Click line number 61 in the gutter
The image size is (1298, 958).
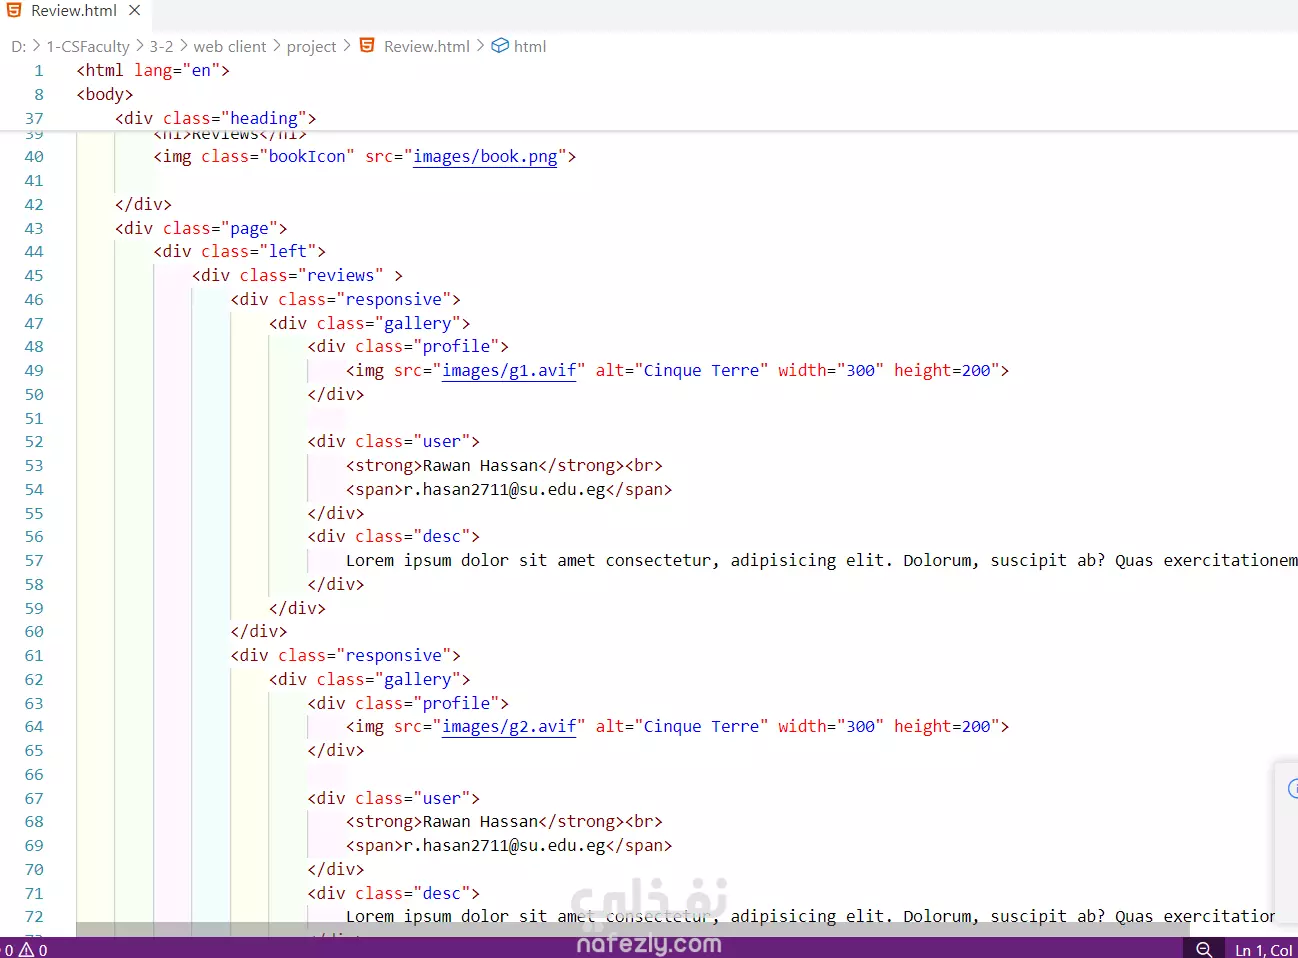click(x=34, y=655)
